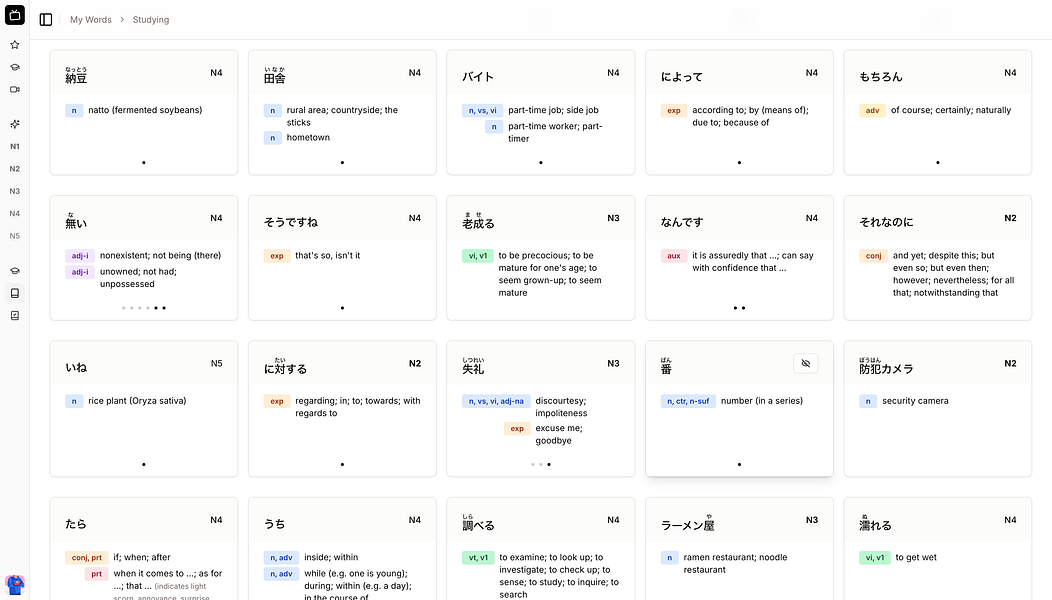Click the 'vt, v1' tag on 調べる card
This screenshot has height=600, width=1052.
pos(478,558)
